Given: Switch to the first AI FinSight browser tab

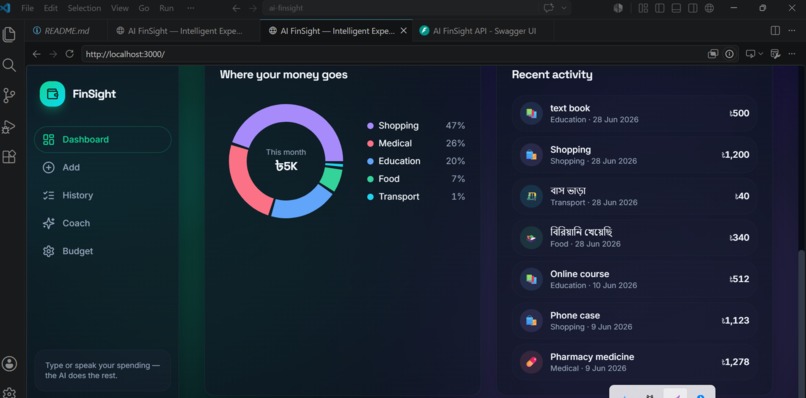Looking at the screenshot, I should pyautogui.click(x=184, y=31).
